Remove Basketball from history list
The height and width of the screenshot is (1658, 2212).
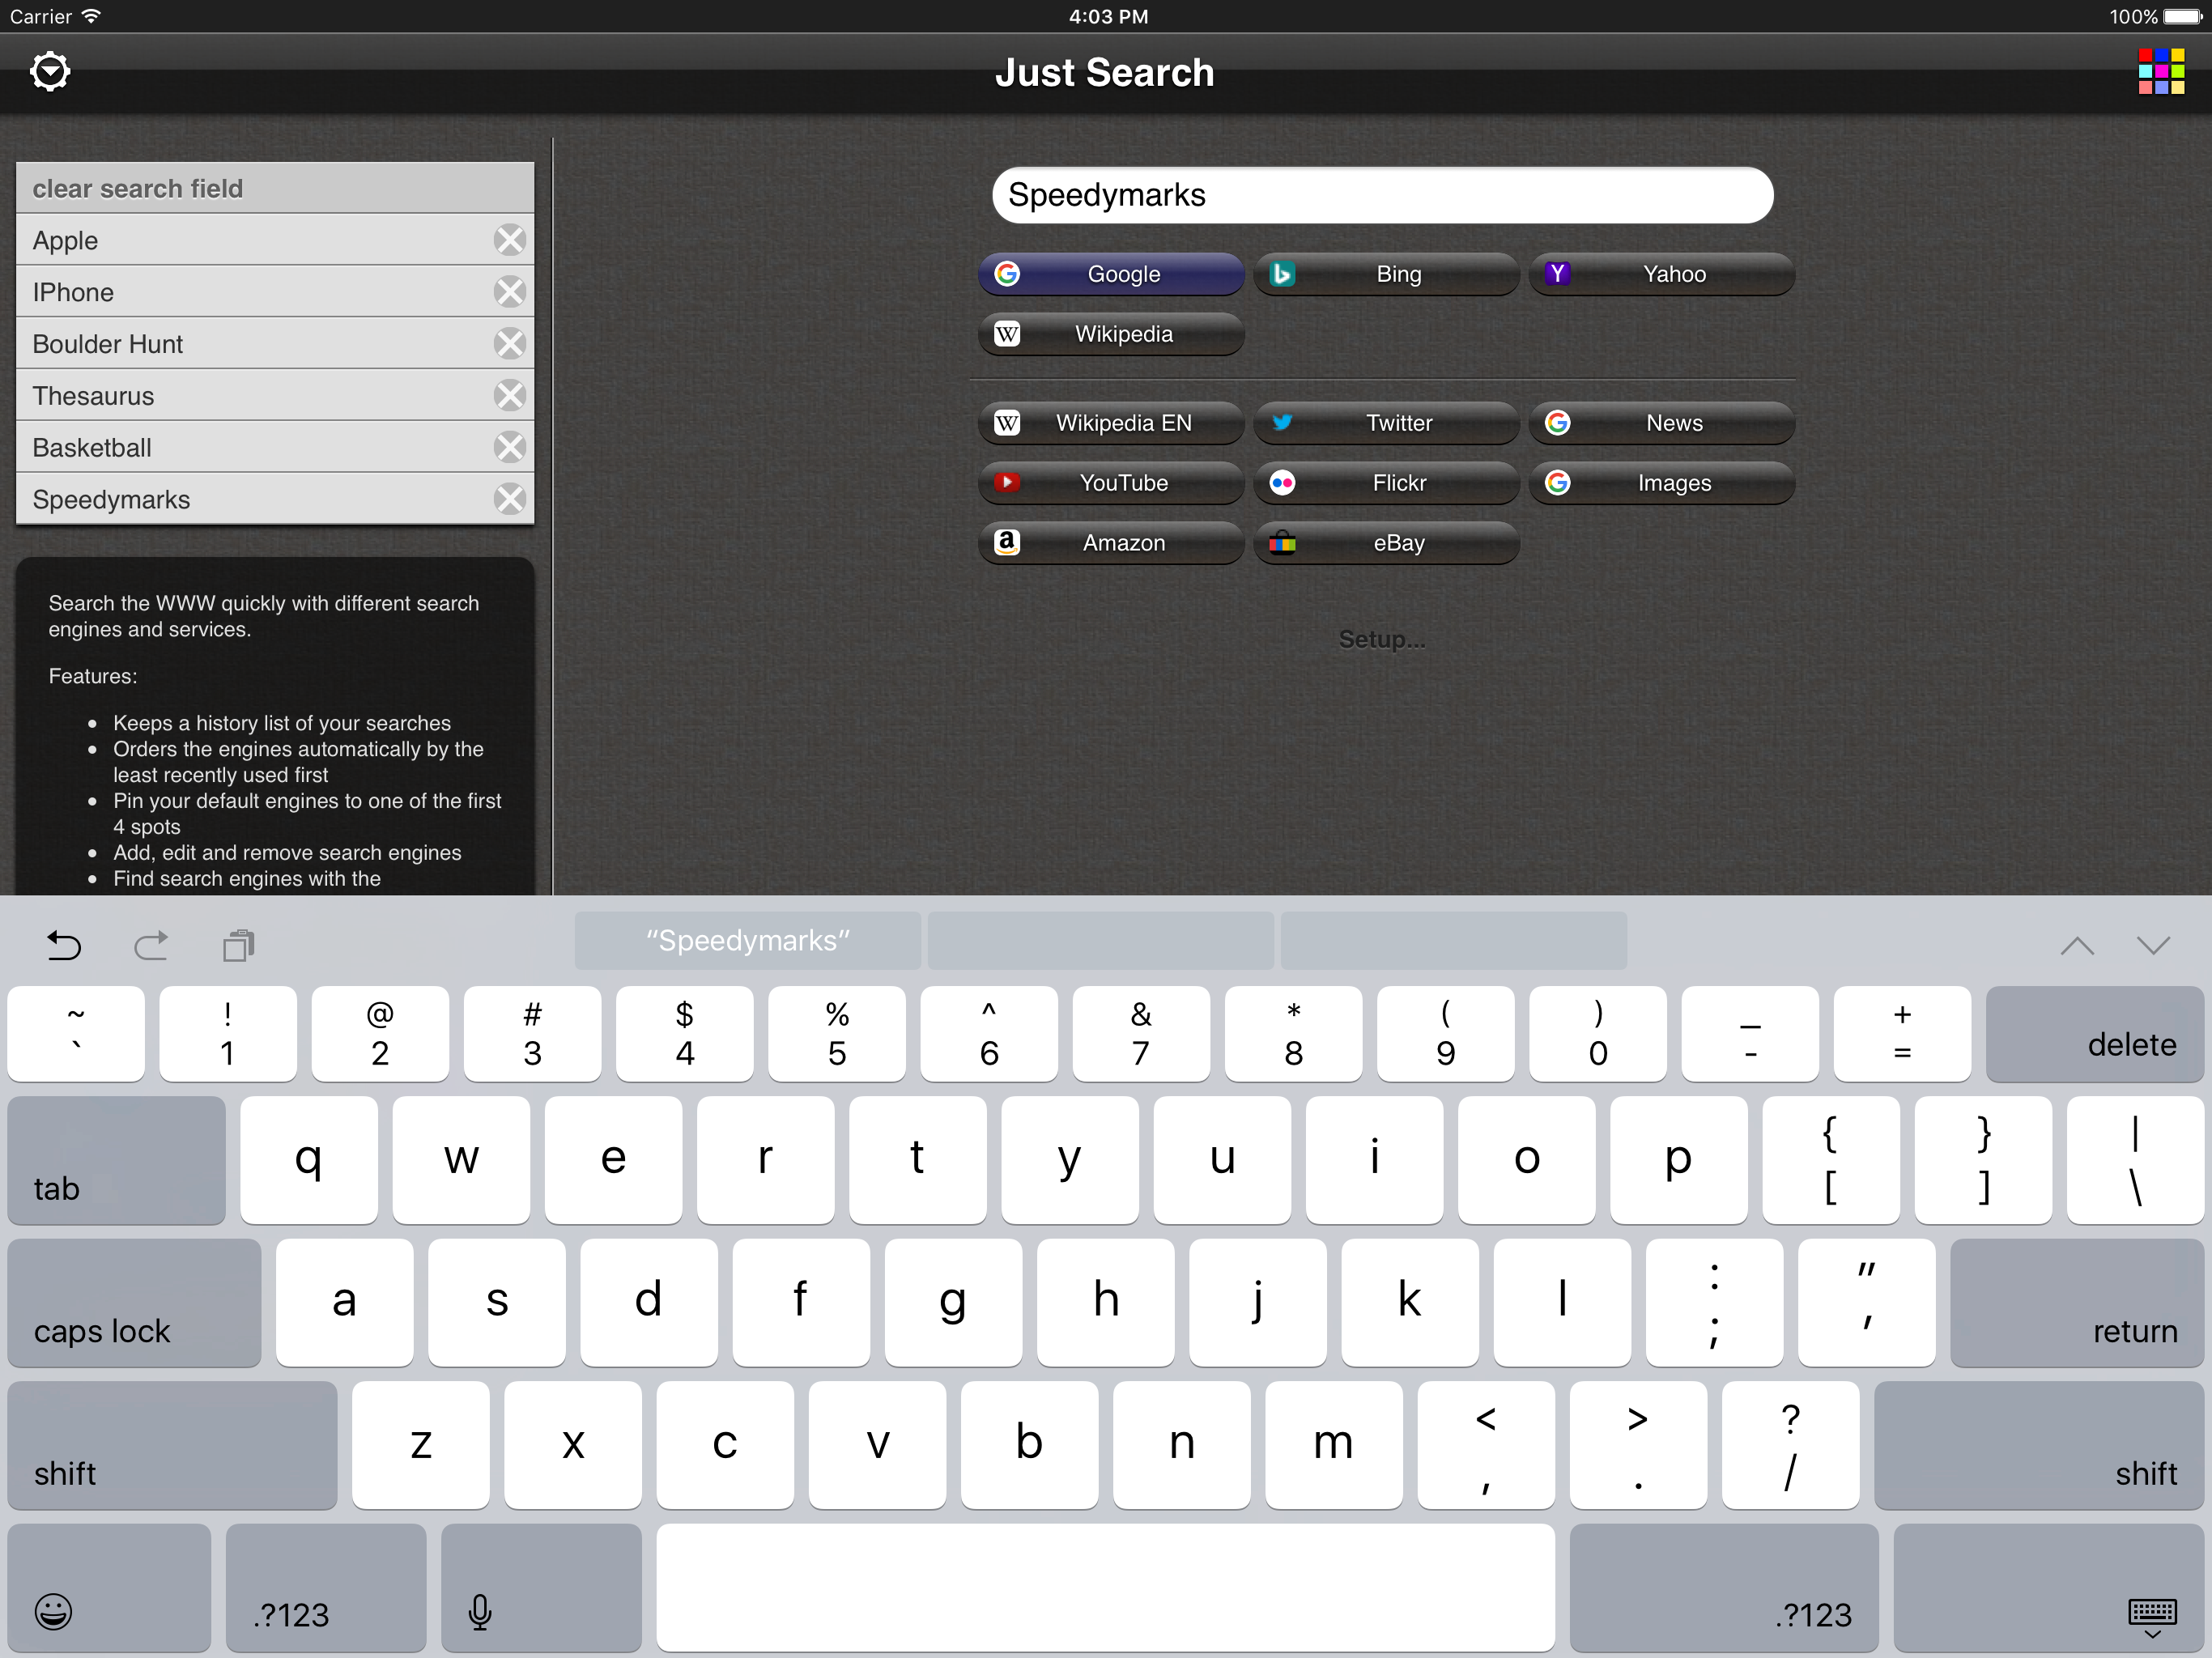point(510,447)
